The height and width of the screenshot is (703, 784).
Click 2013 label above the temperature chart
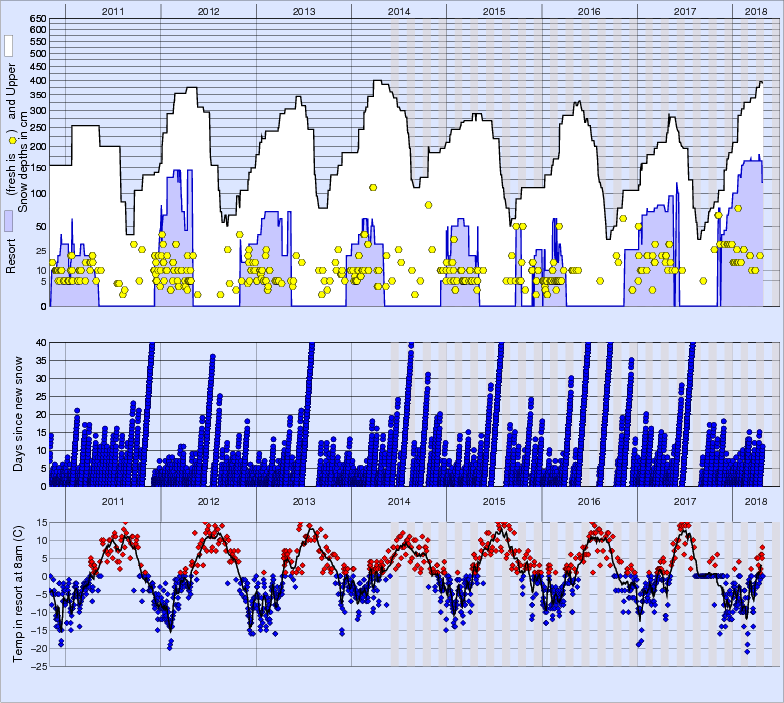303,501
